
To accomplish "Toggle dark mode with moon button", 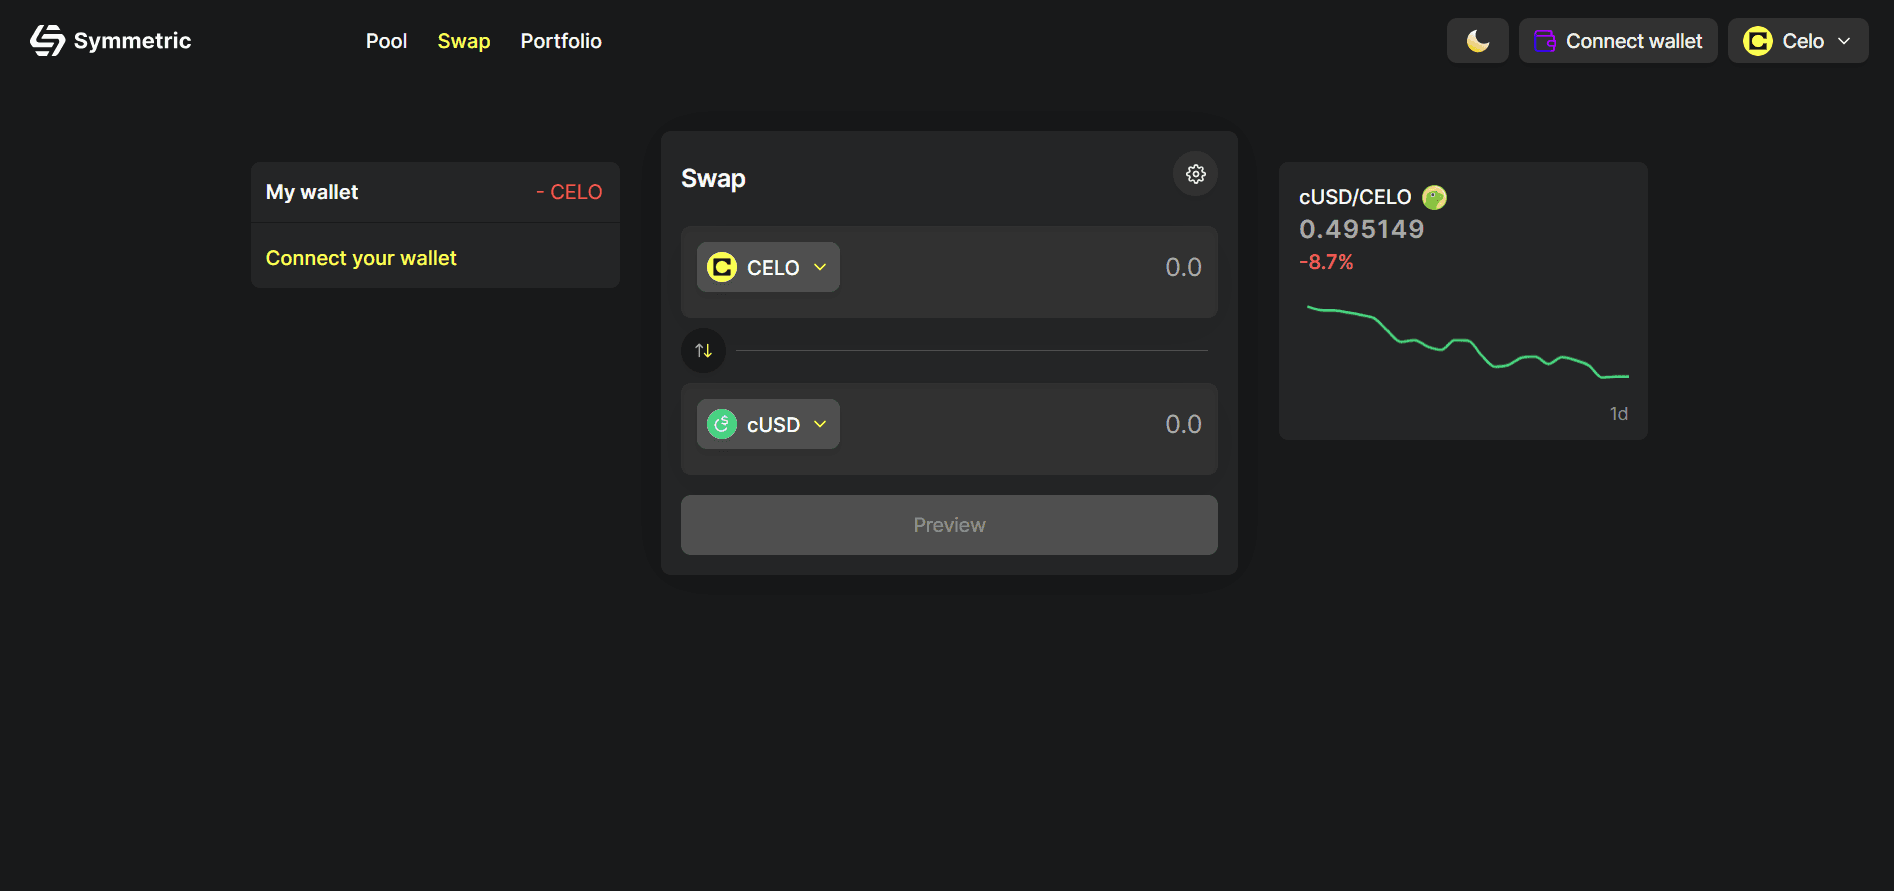I will click(x=1477, y=41).
